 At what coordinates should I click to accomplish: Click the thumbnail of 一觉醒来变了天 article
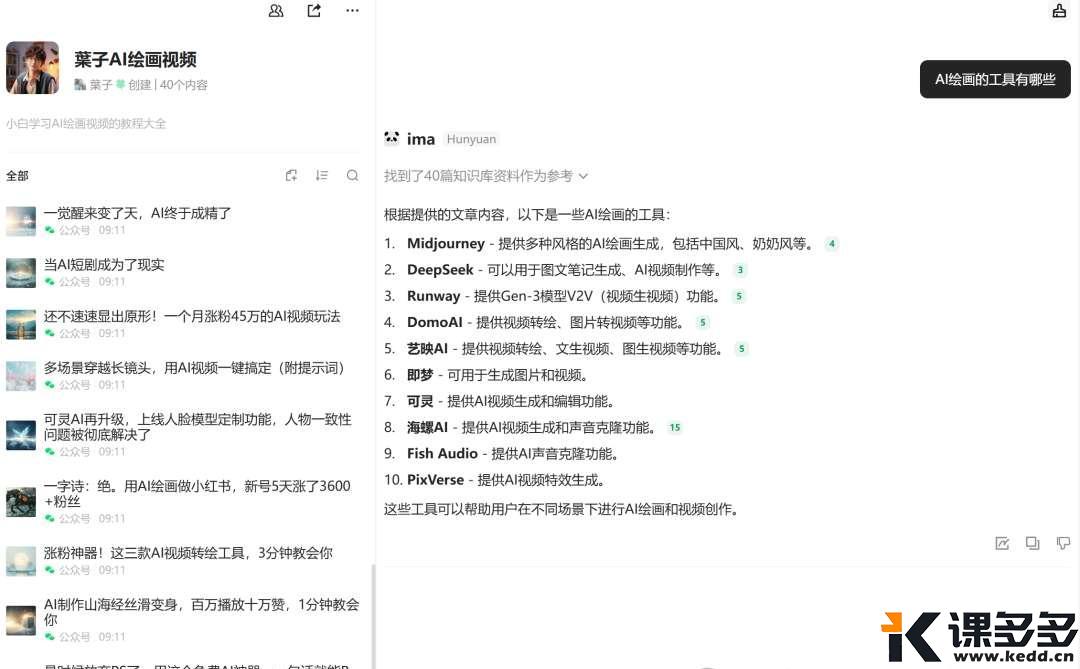click(21, 221)
